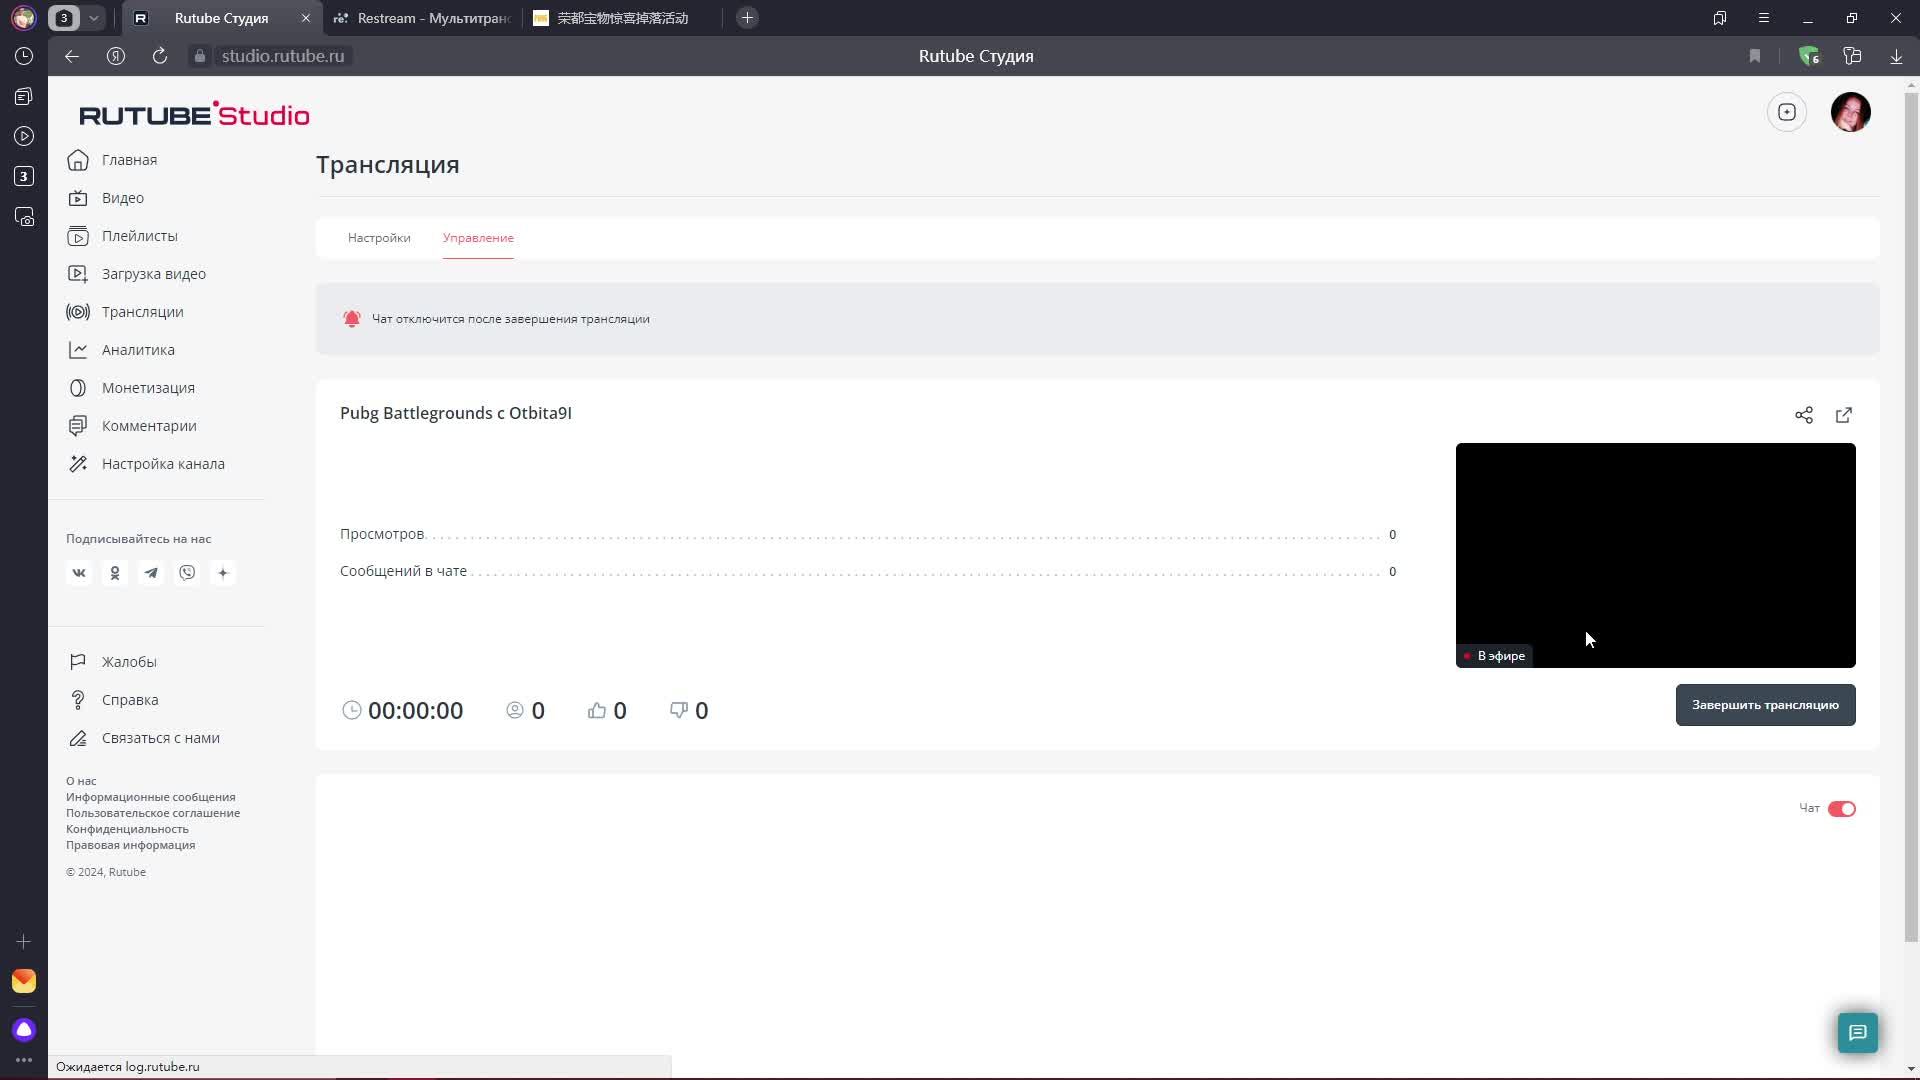This screenshot has height=1080, width=1920.
Task: Click the browser bookmark icon
Action: [1754, 56]
